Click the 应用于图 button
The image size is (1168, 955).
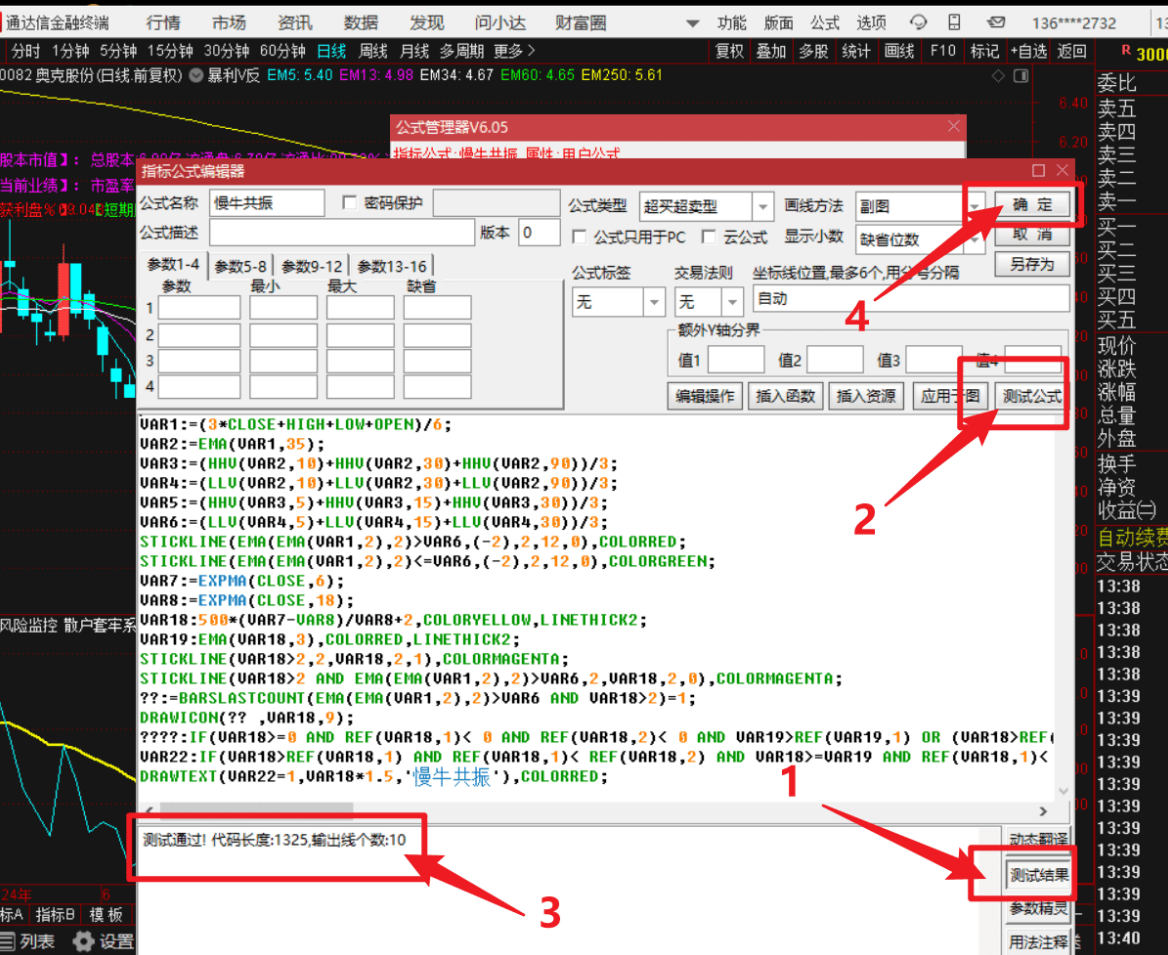[x=950, y=396]
